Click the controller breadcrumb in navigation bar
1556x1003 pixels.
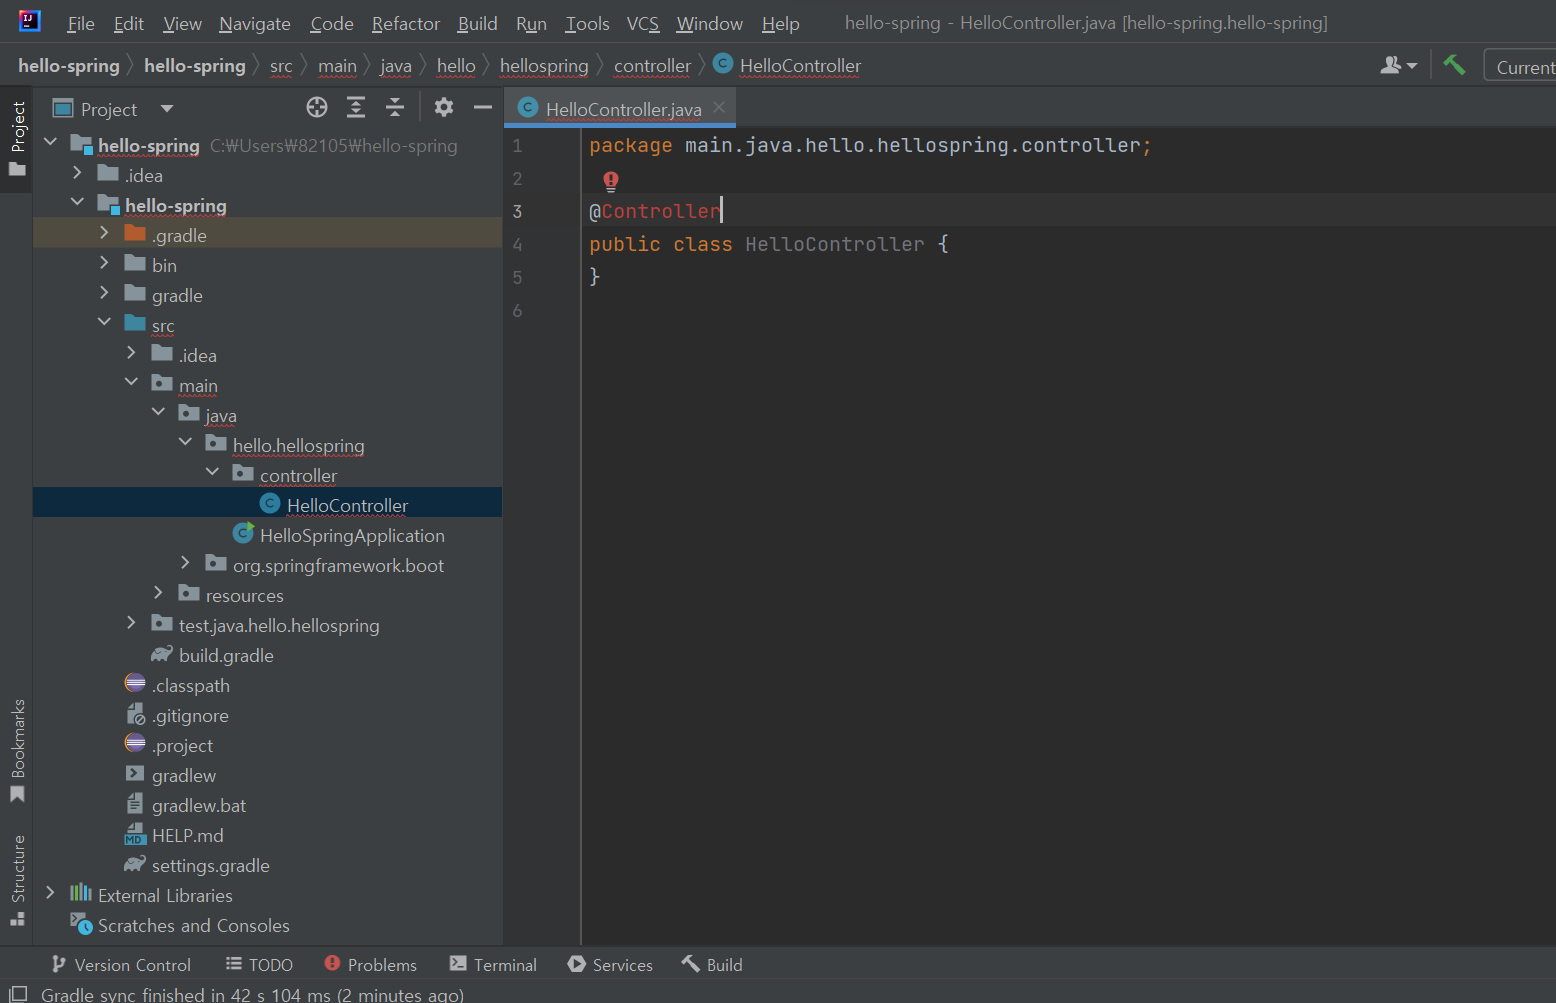tap(652, 66)
